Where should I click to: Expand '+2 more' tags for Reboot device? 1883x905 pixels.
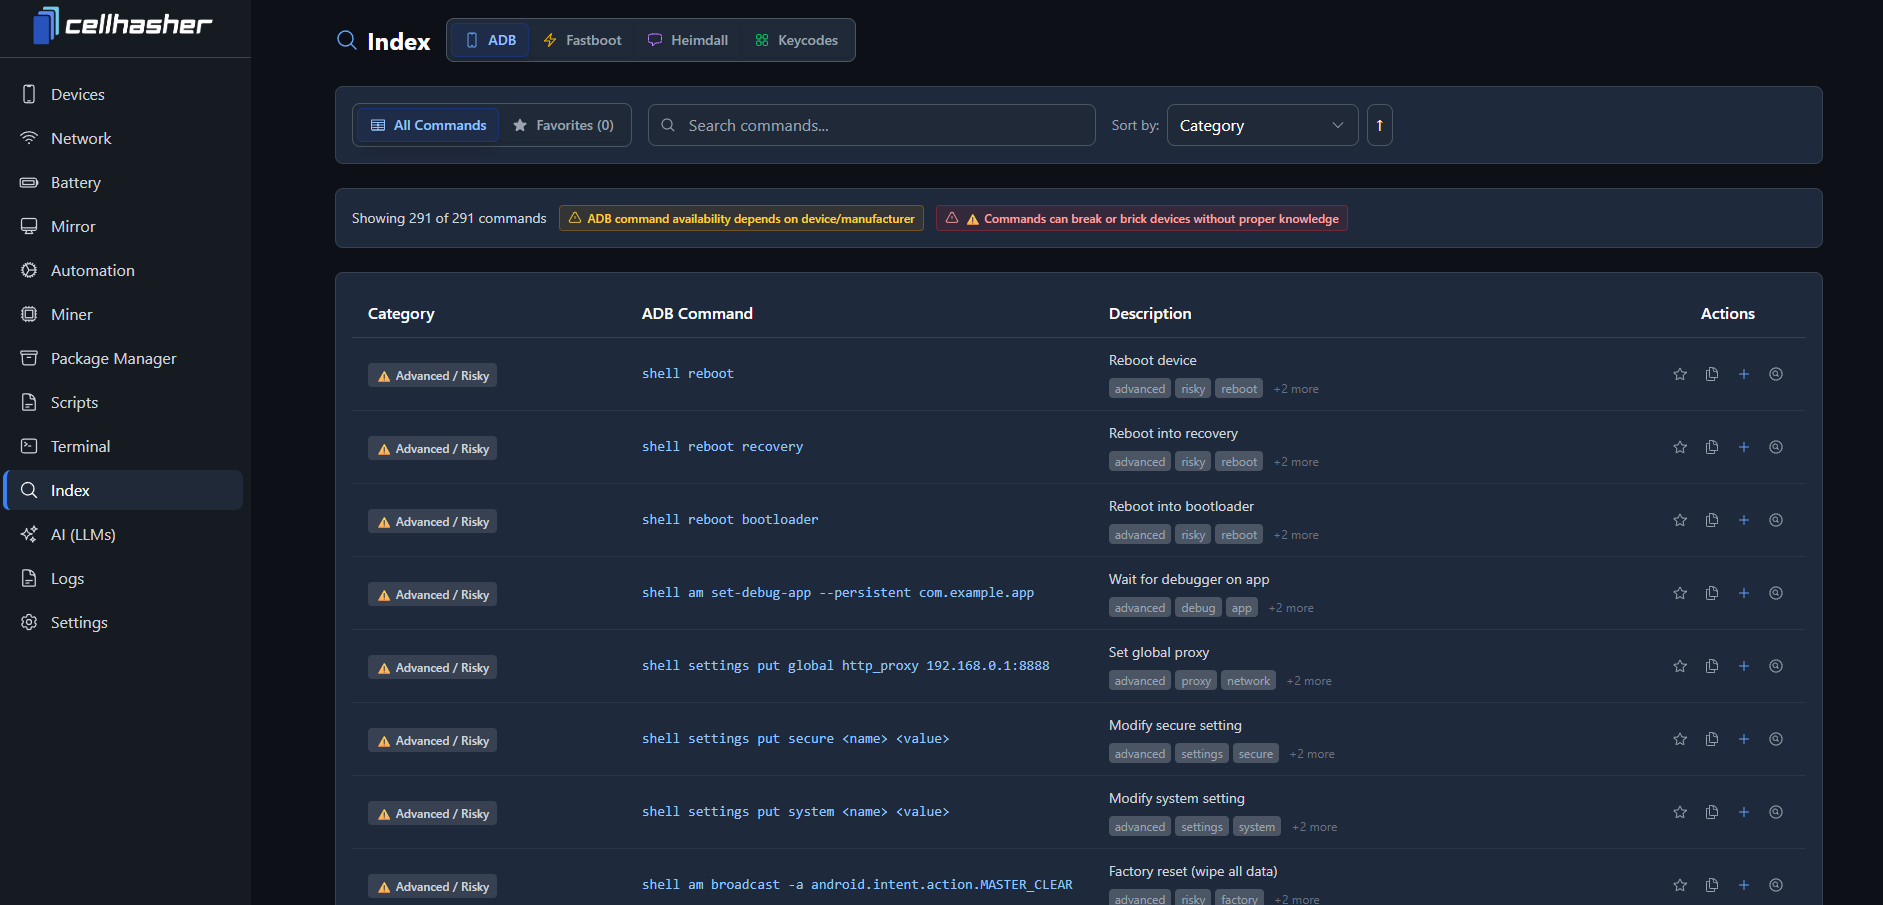coord(1296,389)
